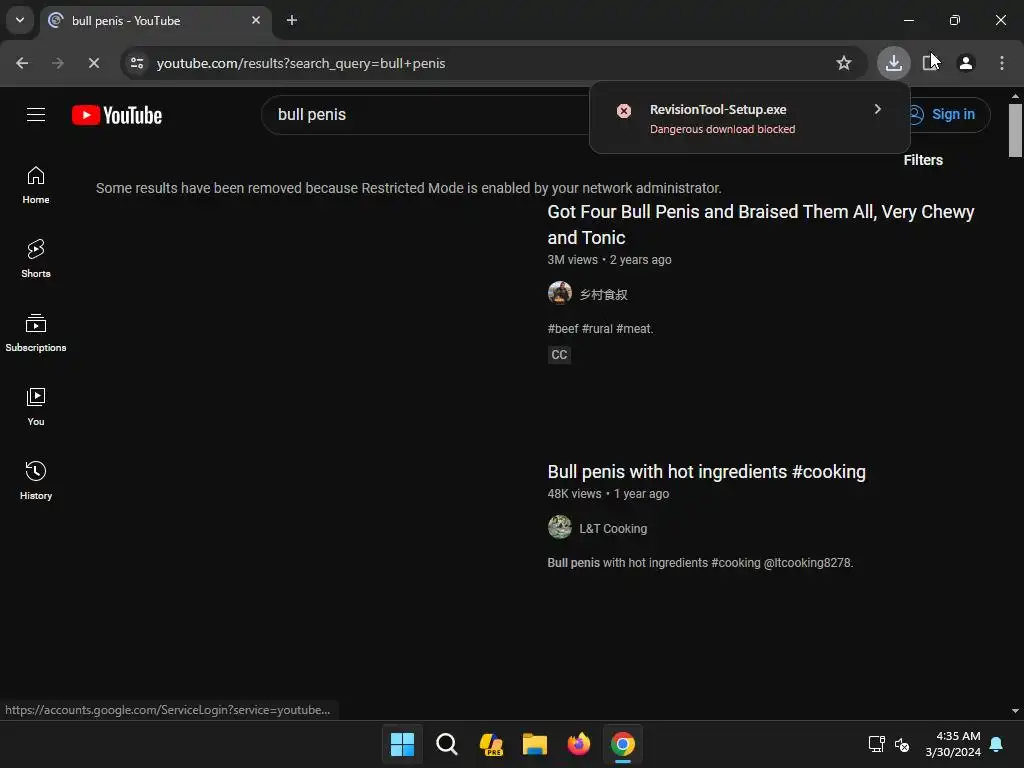Image resolution: width=1024 pixels, height=768 pixels.
Task: Open 'Bull penis with hot ingredients #cooking' video
Action: pos(707,472)
